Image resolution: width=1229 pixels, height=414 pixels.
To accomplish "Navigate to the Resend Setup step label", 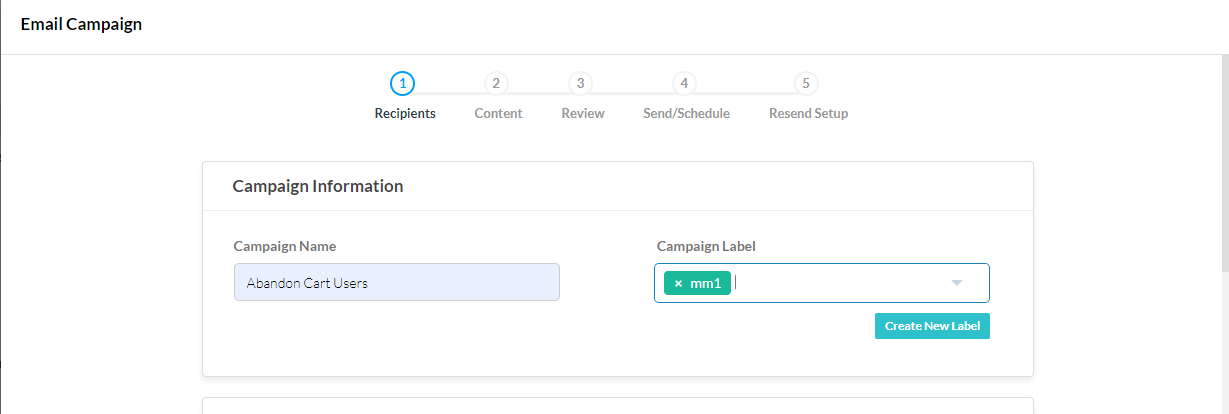I will pos(808,114).
